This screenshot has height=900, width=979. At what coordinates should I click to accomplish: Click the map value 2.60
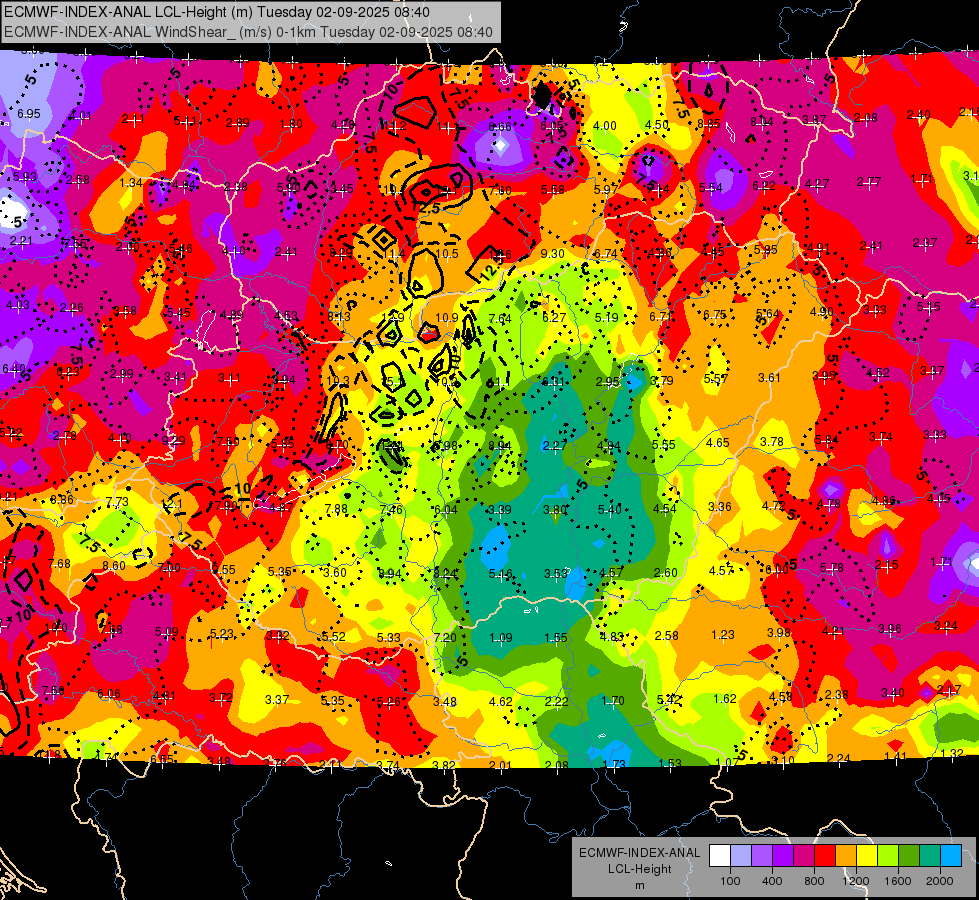click(666, 572)
